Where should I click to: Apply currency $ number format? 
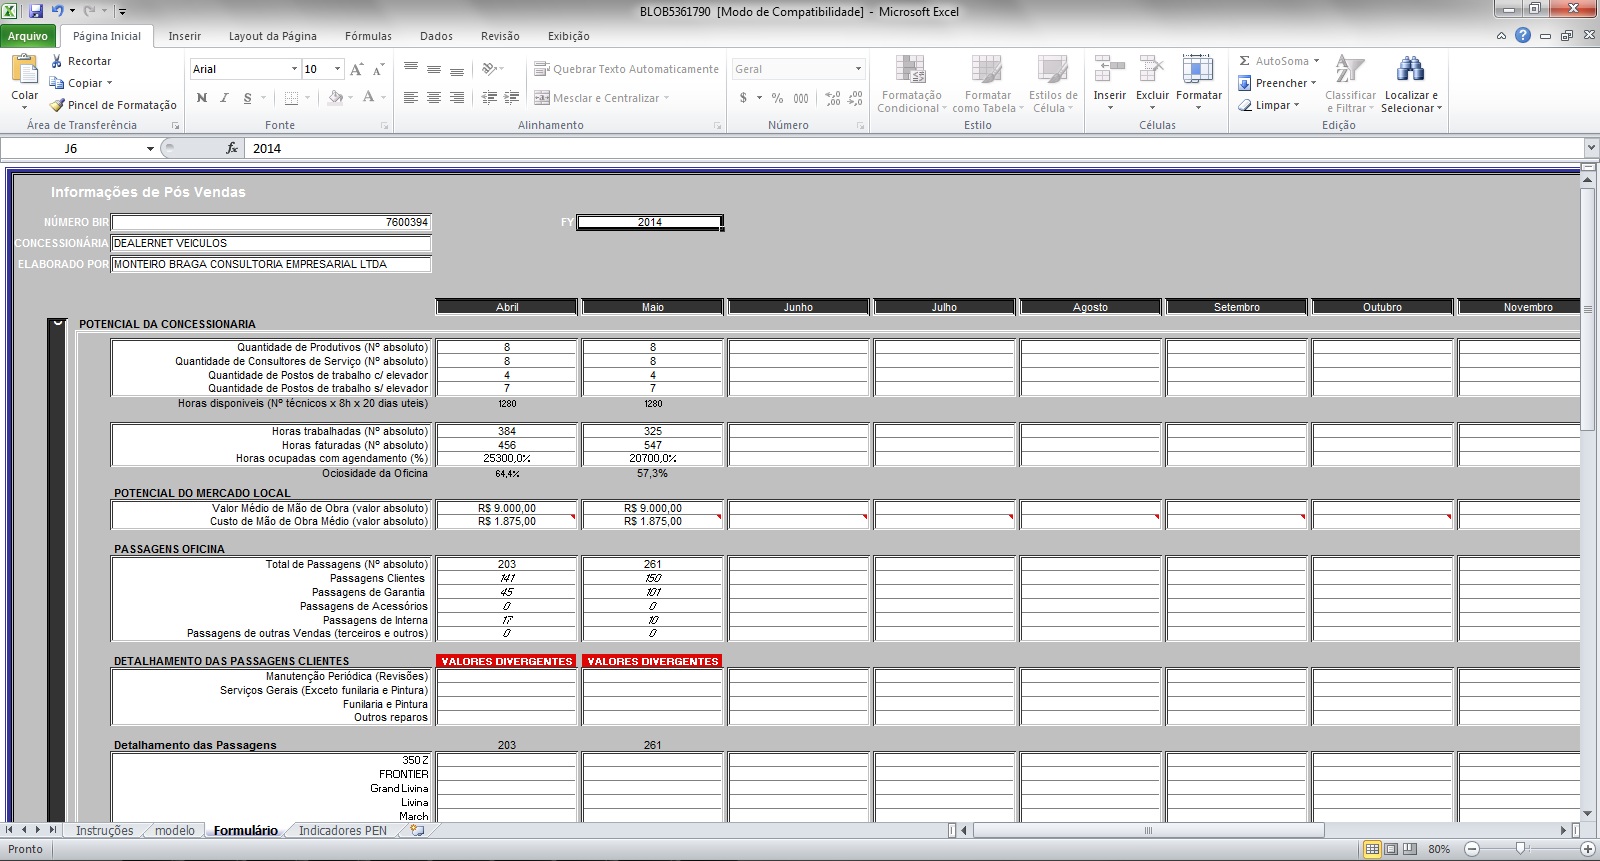[743, 98]
